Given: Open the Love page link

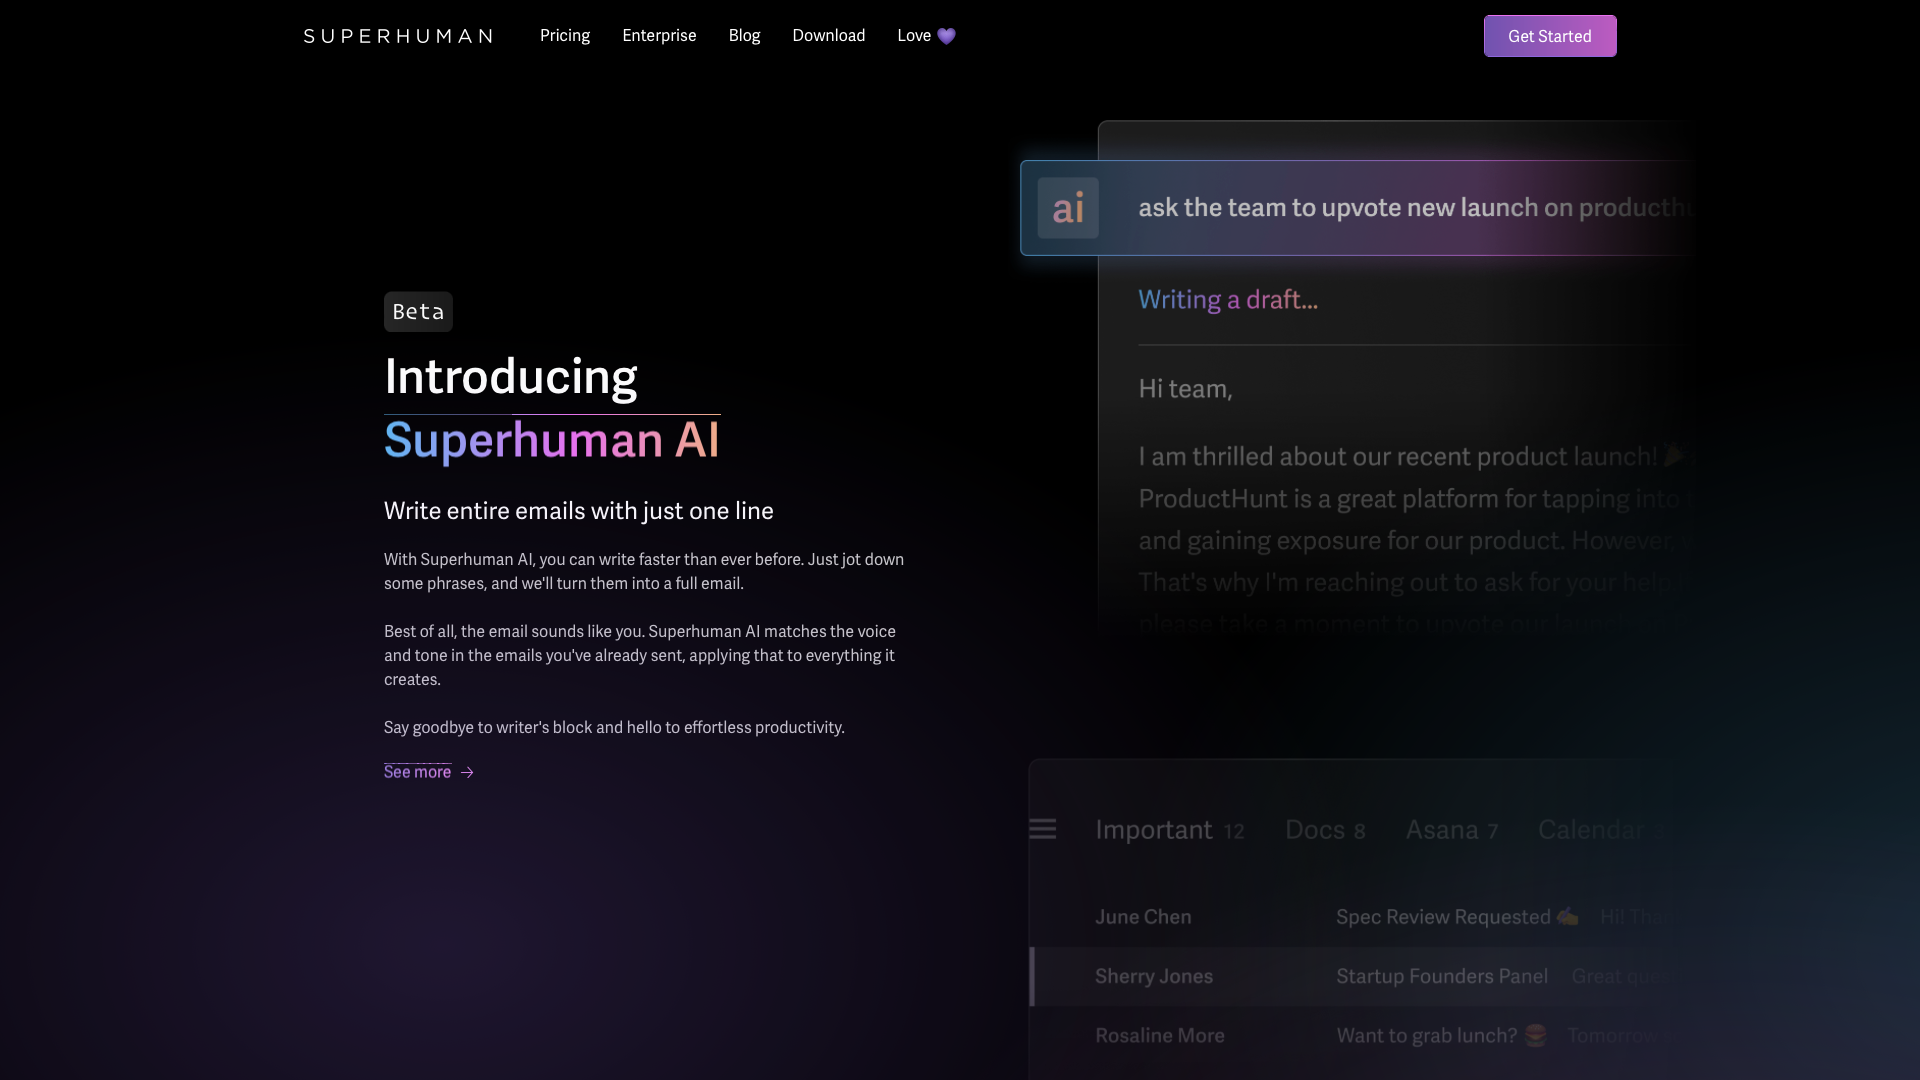Looking at the screenshot, I should [x=927, y=36].
